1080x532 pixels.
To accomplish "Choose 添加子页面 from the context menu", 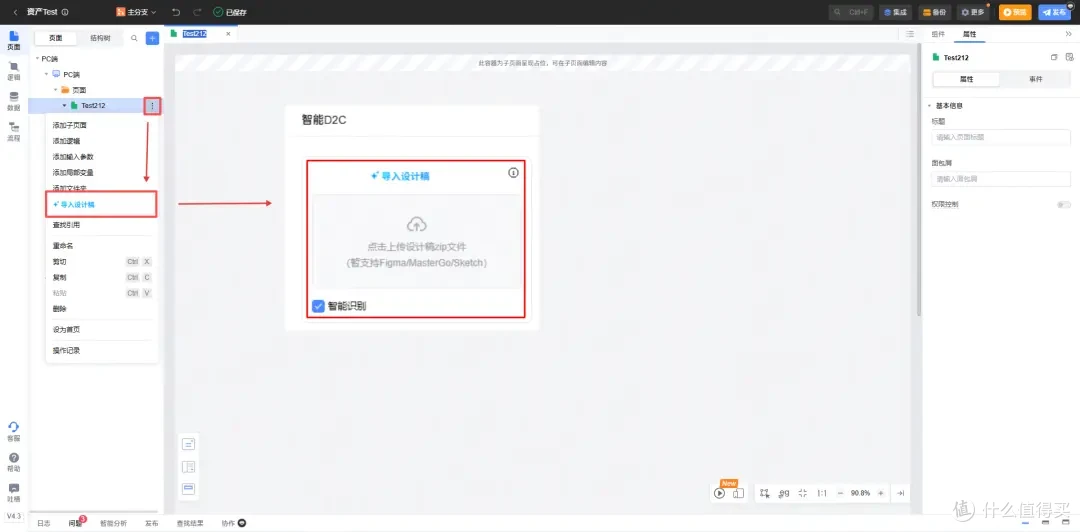I will click(x=70, y=125).
